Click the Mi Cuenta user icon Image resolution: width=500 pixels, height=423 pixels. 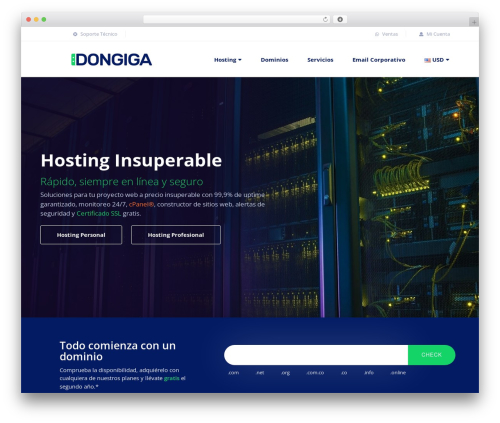(x=421, y=34)
